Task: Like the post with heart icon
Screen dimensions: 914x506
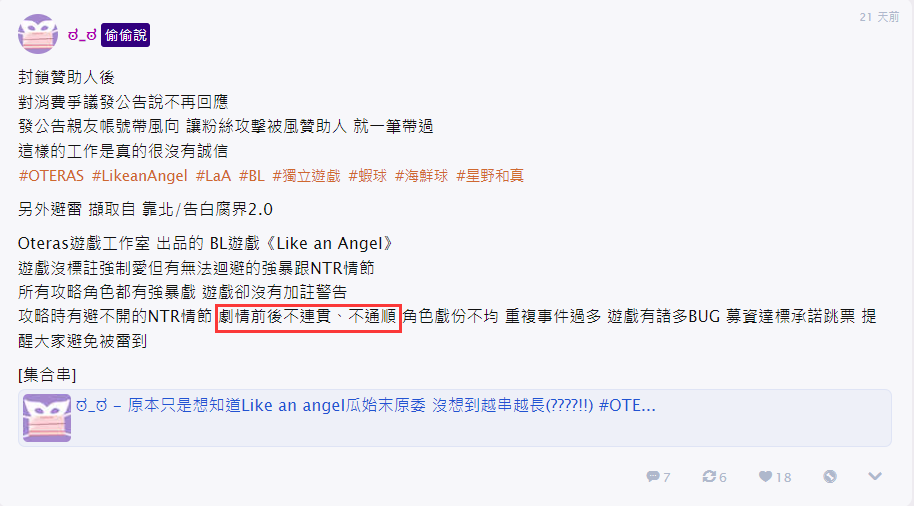Action: pos(765,477)
